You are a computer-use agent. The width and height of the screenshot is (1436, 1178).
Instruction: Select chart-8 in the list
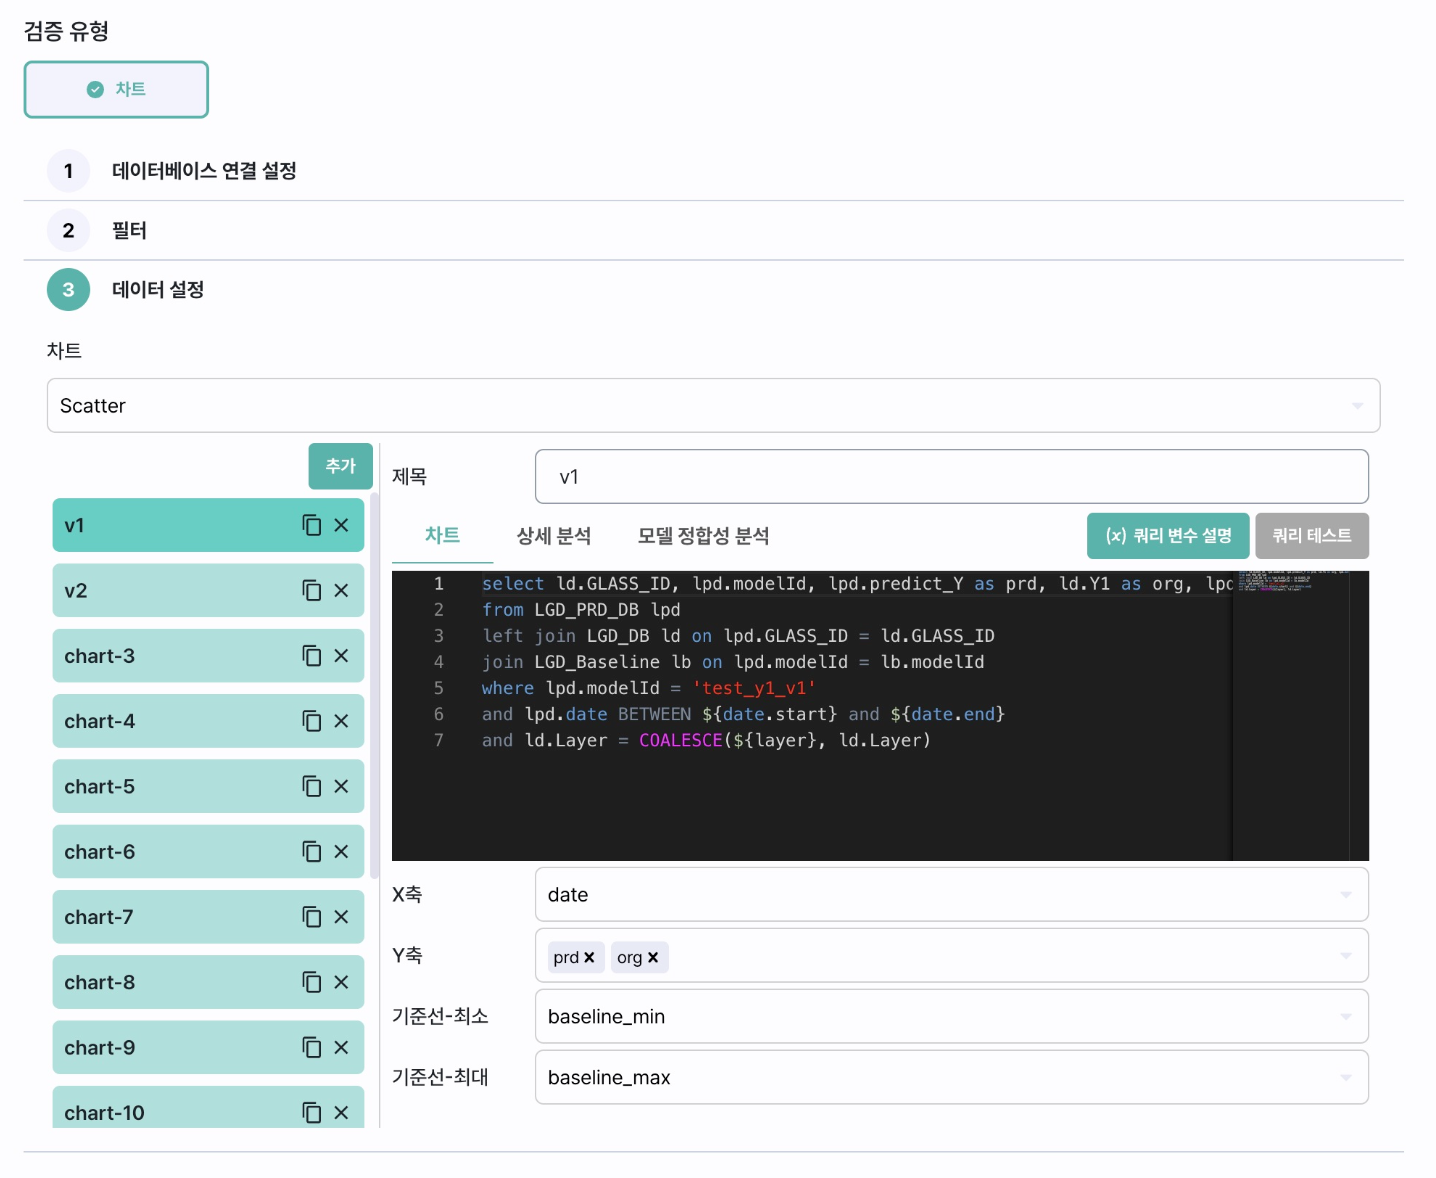point(208,982)
